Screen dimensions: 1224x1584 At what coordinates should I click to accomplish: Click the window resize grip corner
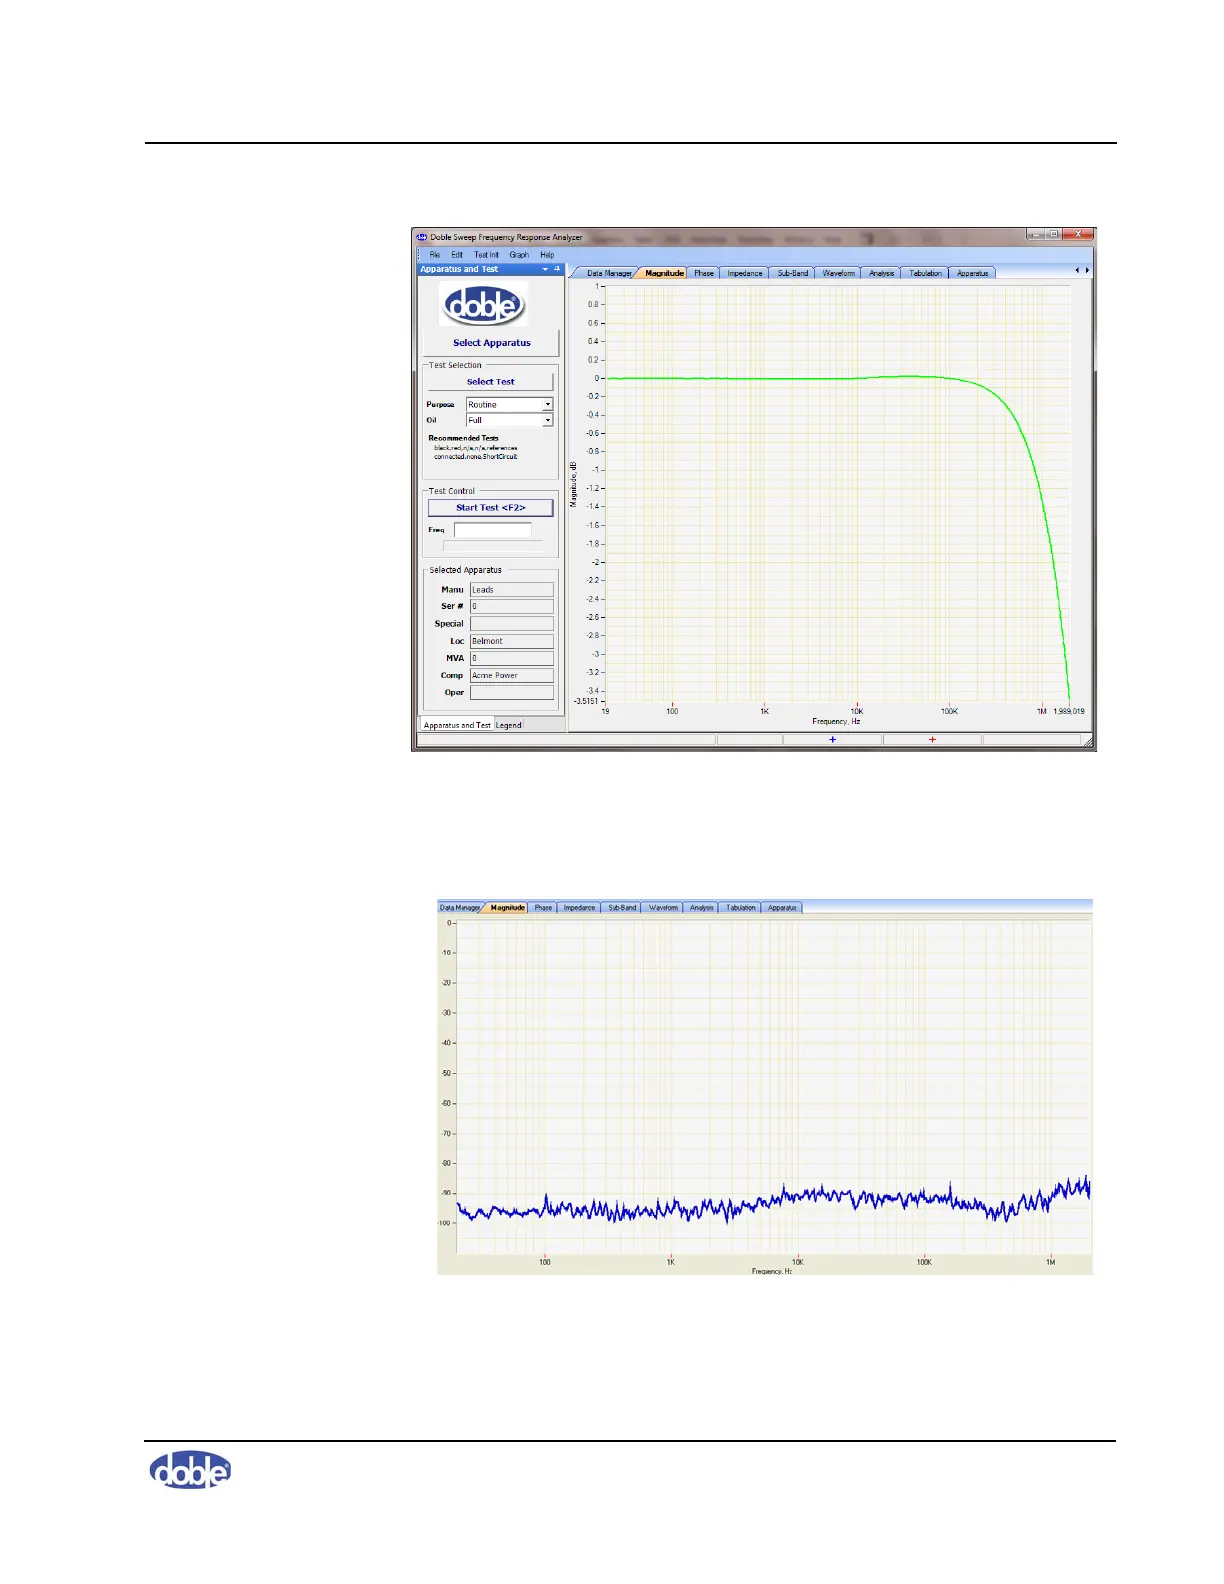(x=1089, y=743)
